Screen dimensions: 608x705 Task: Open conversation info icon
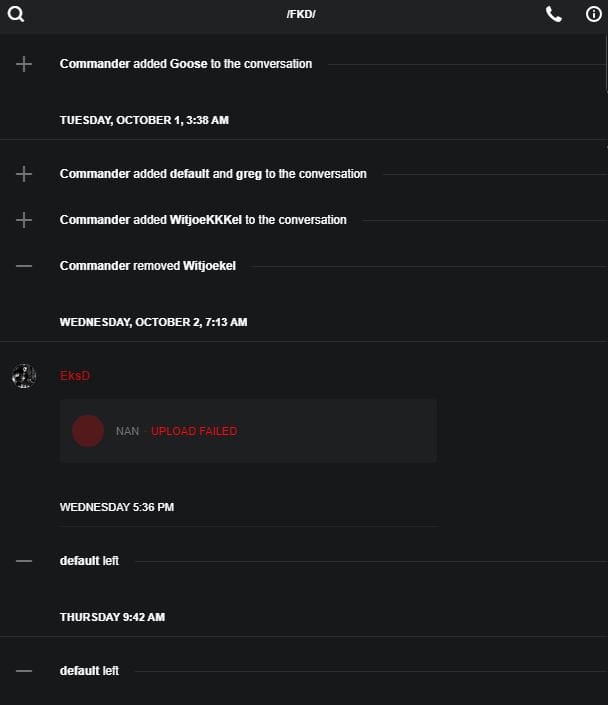(x=593, y=14)
